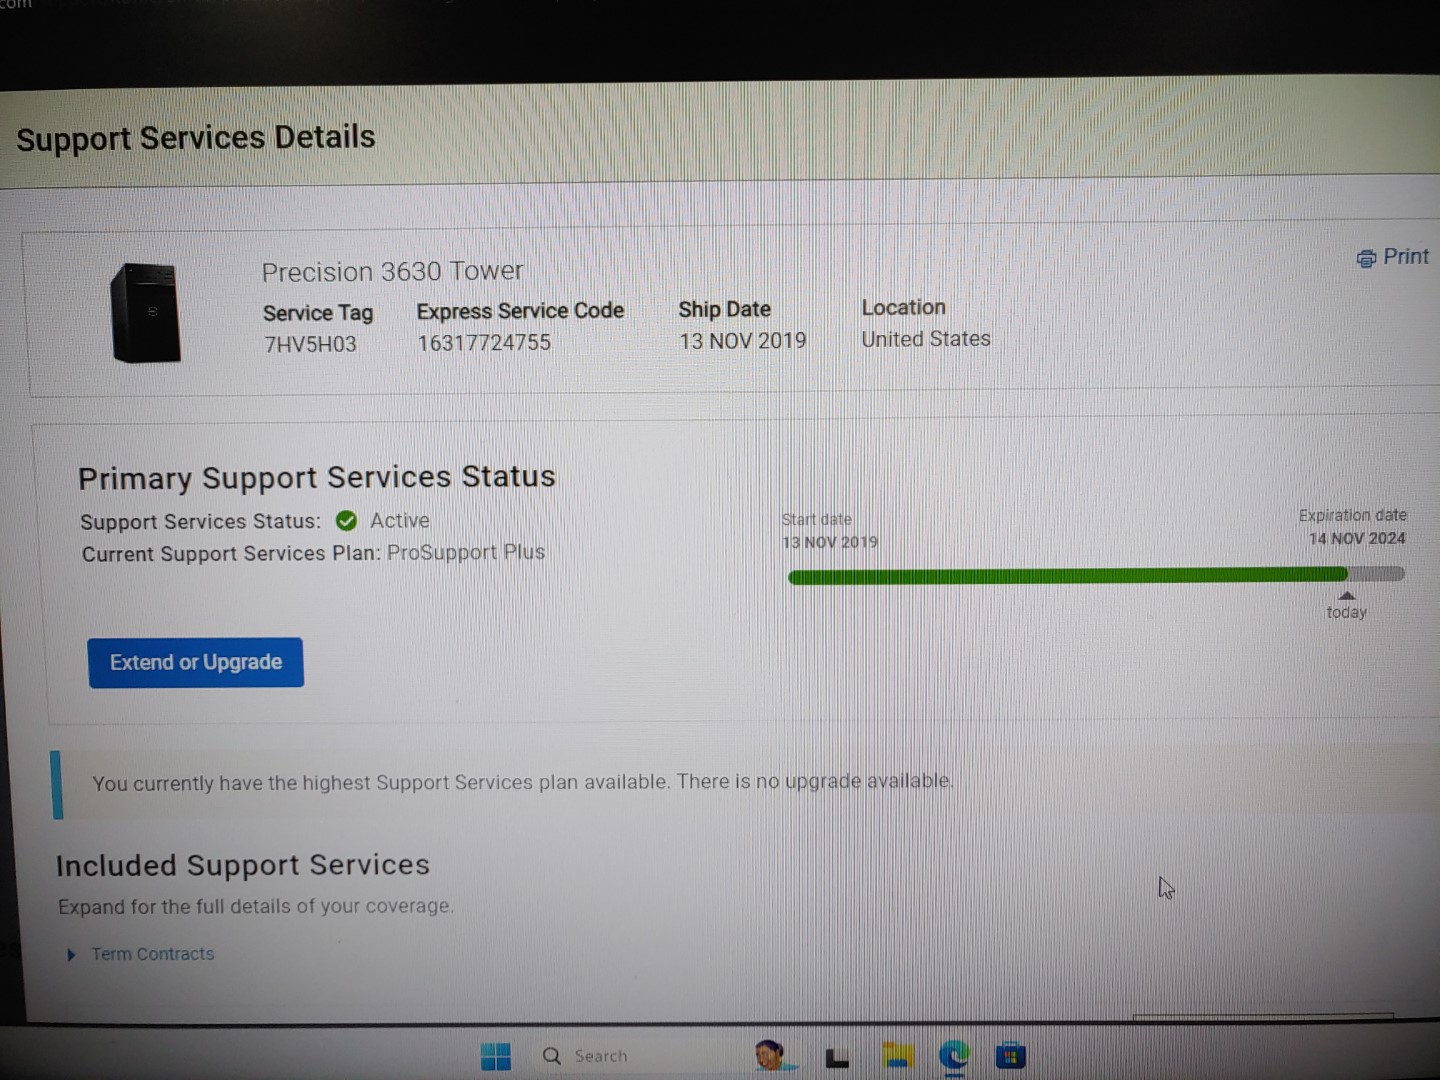Open File Explorer from the taskbar
This screenshot has height=1080, width=1440.
click(898, 1056)
